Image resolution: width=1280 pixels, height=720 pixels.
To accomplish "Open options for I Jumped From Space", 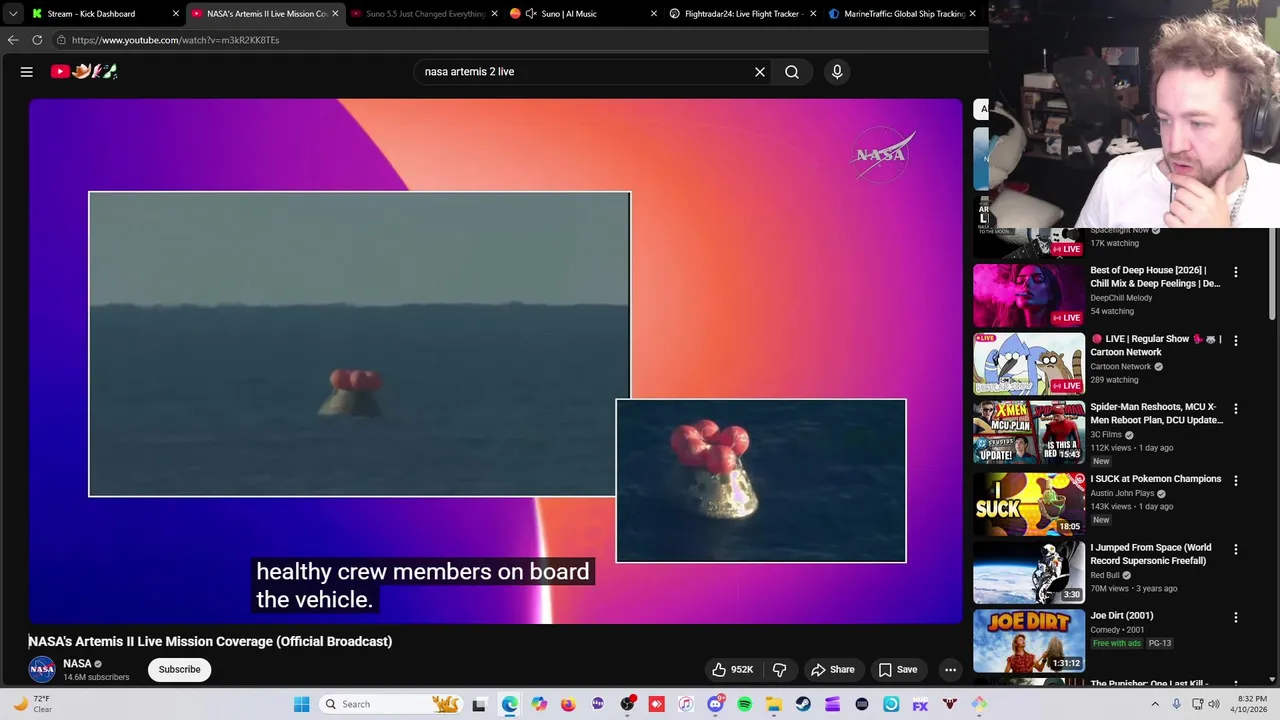I will click(1236, 550).
